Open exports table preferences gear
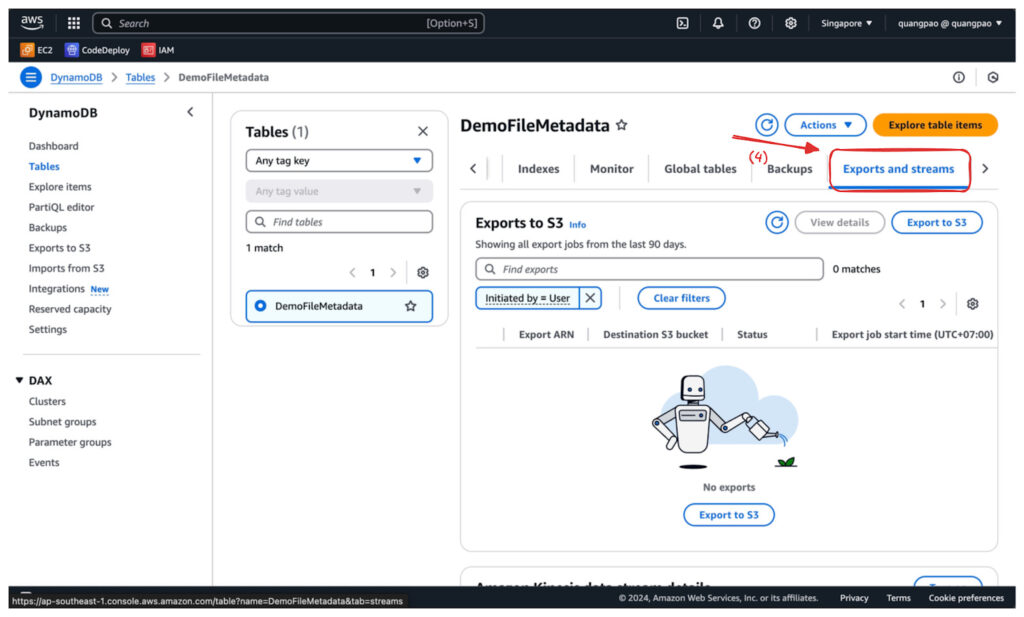 coord(972,304)
